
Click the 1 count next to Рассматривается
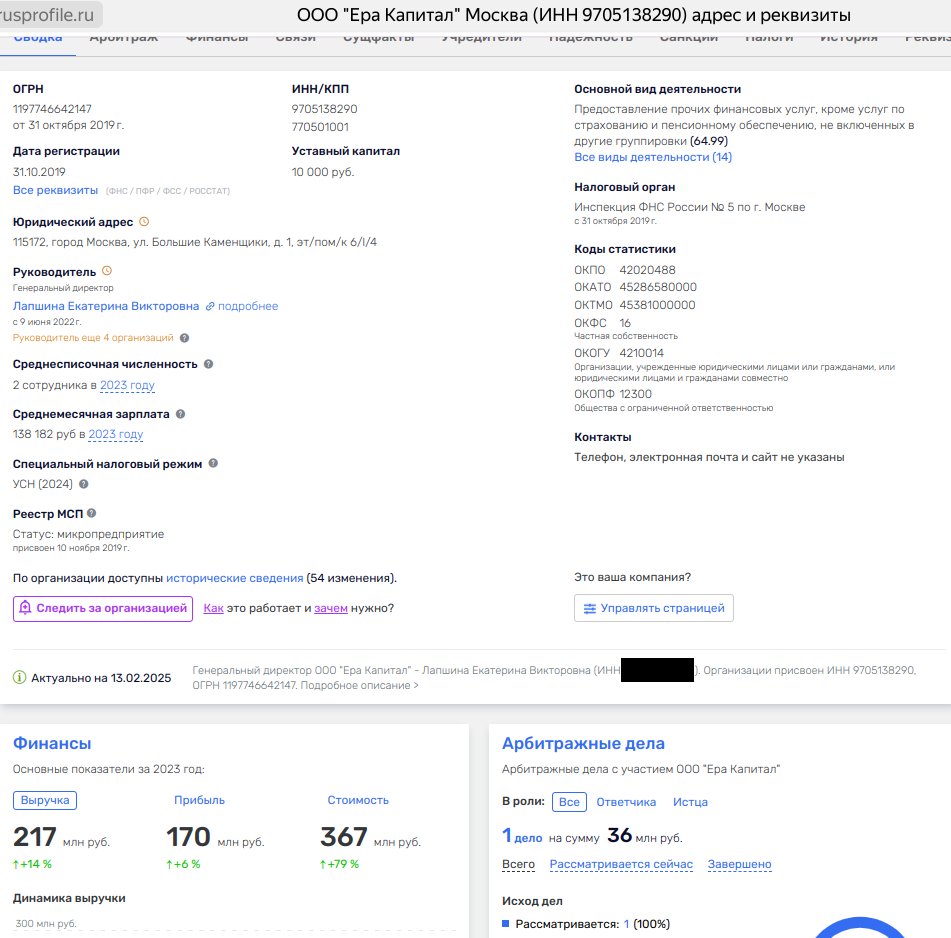coord(627,924)
